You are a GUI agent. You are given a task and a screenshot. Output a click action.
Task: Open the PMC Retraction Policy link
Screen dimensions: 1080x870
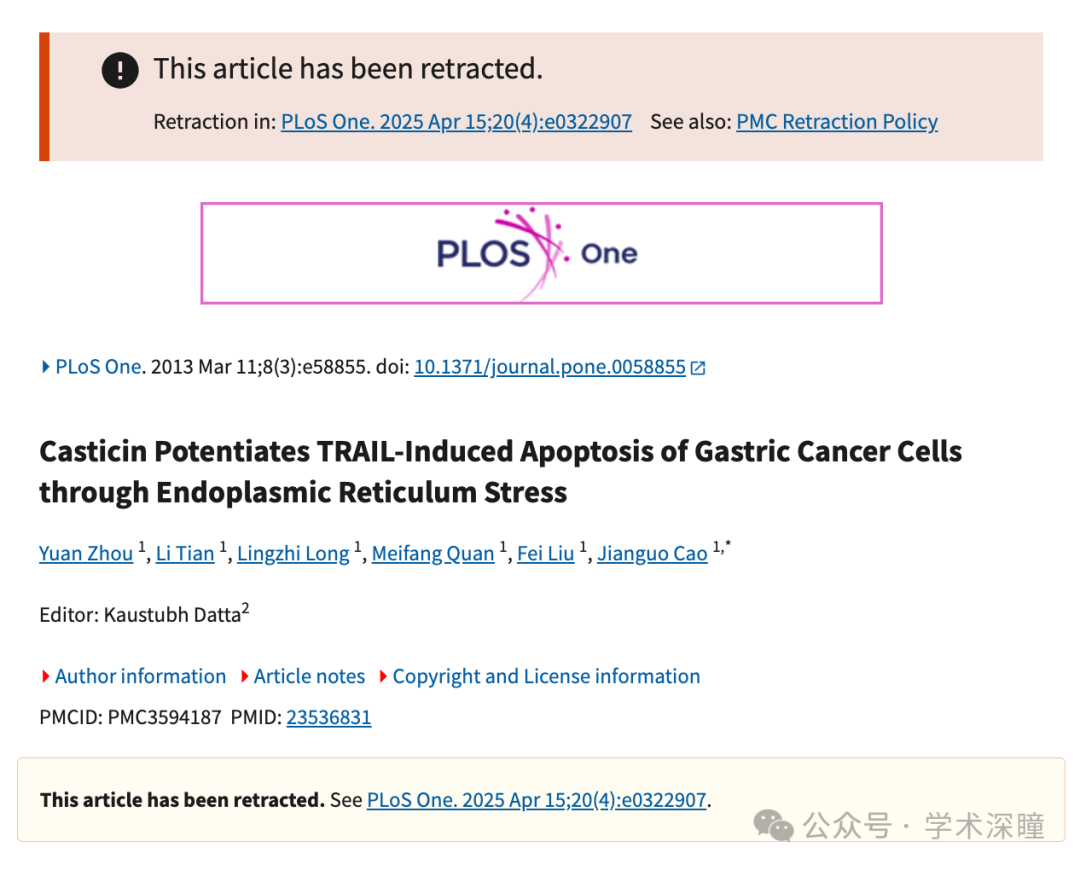tap(837, 122)
